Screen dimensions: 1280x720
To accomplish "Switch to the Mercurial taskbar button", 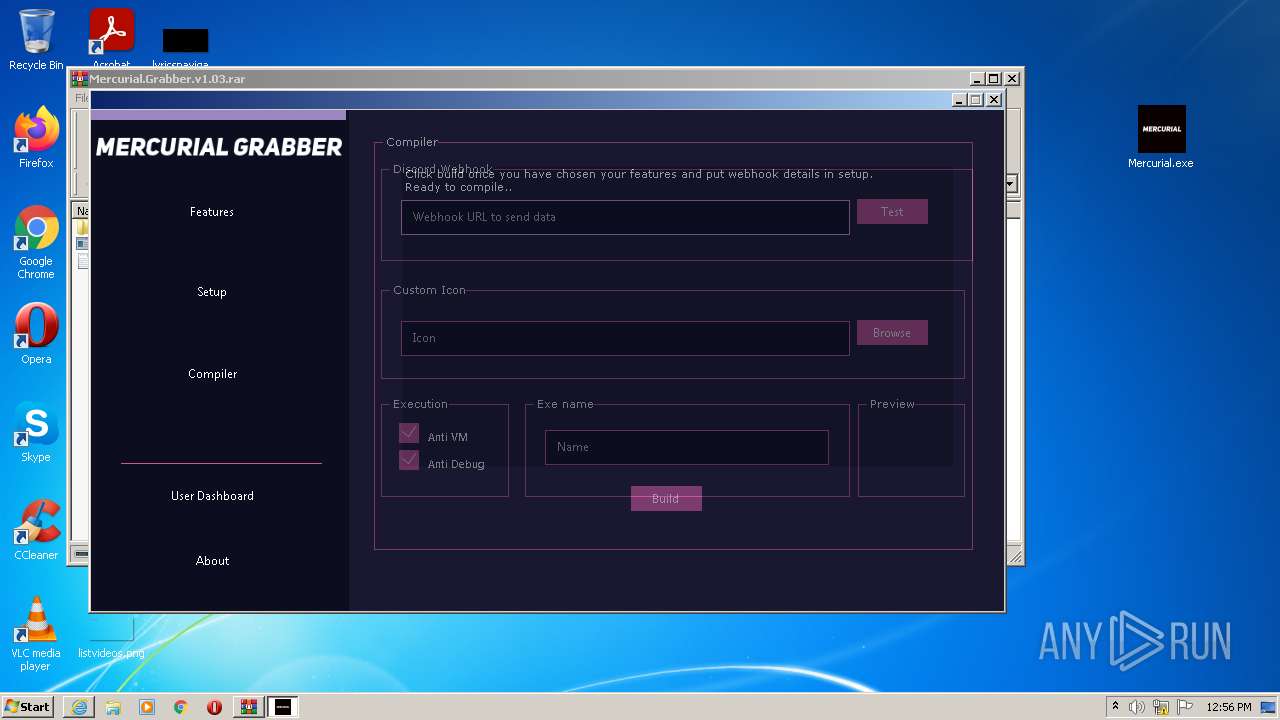I will pyautogui.click(x=283, y=707).
